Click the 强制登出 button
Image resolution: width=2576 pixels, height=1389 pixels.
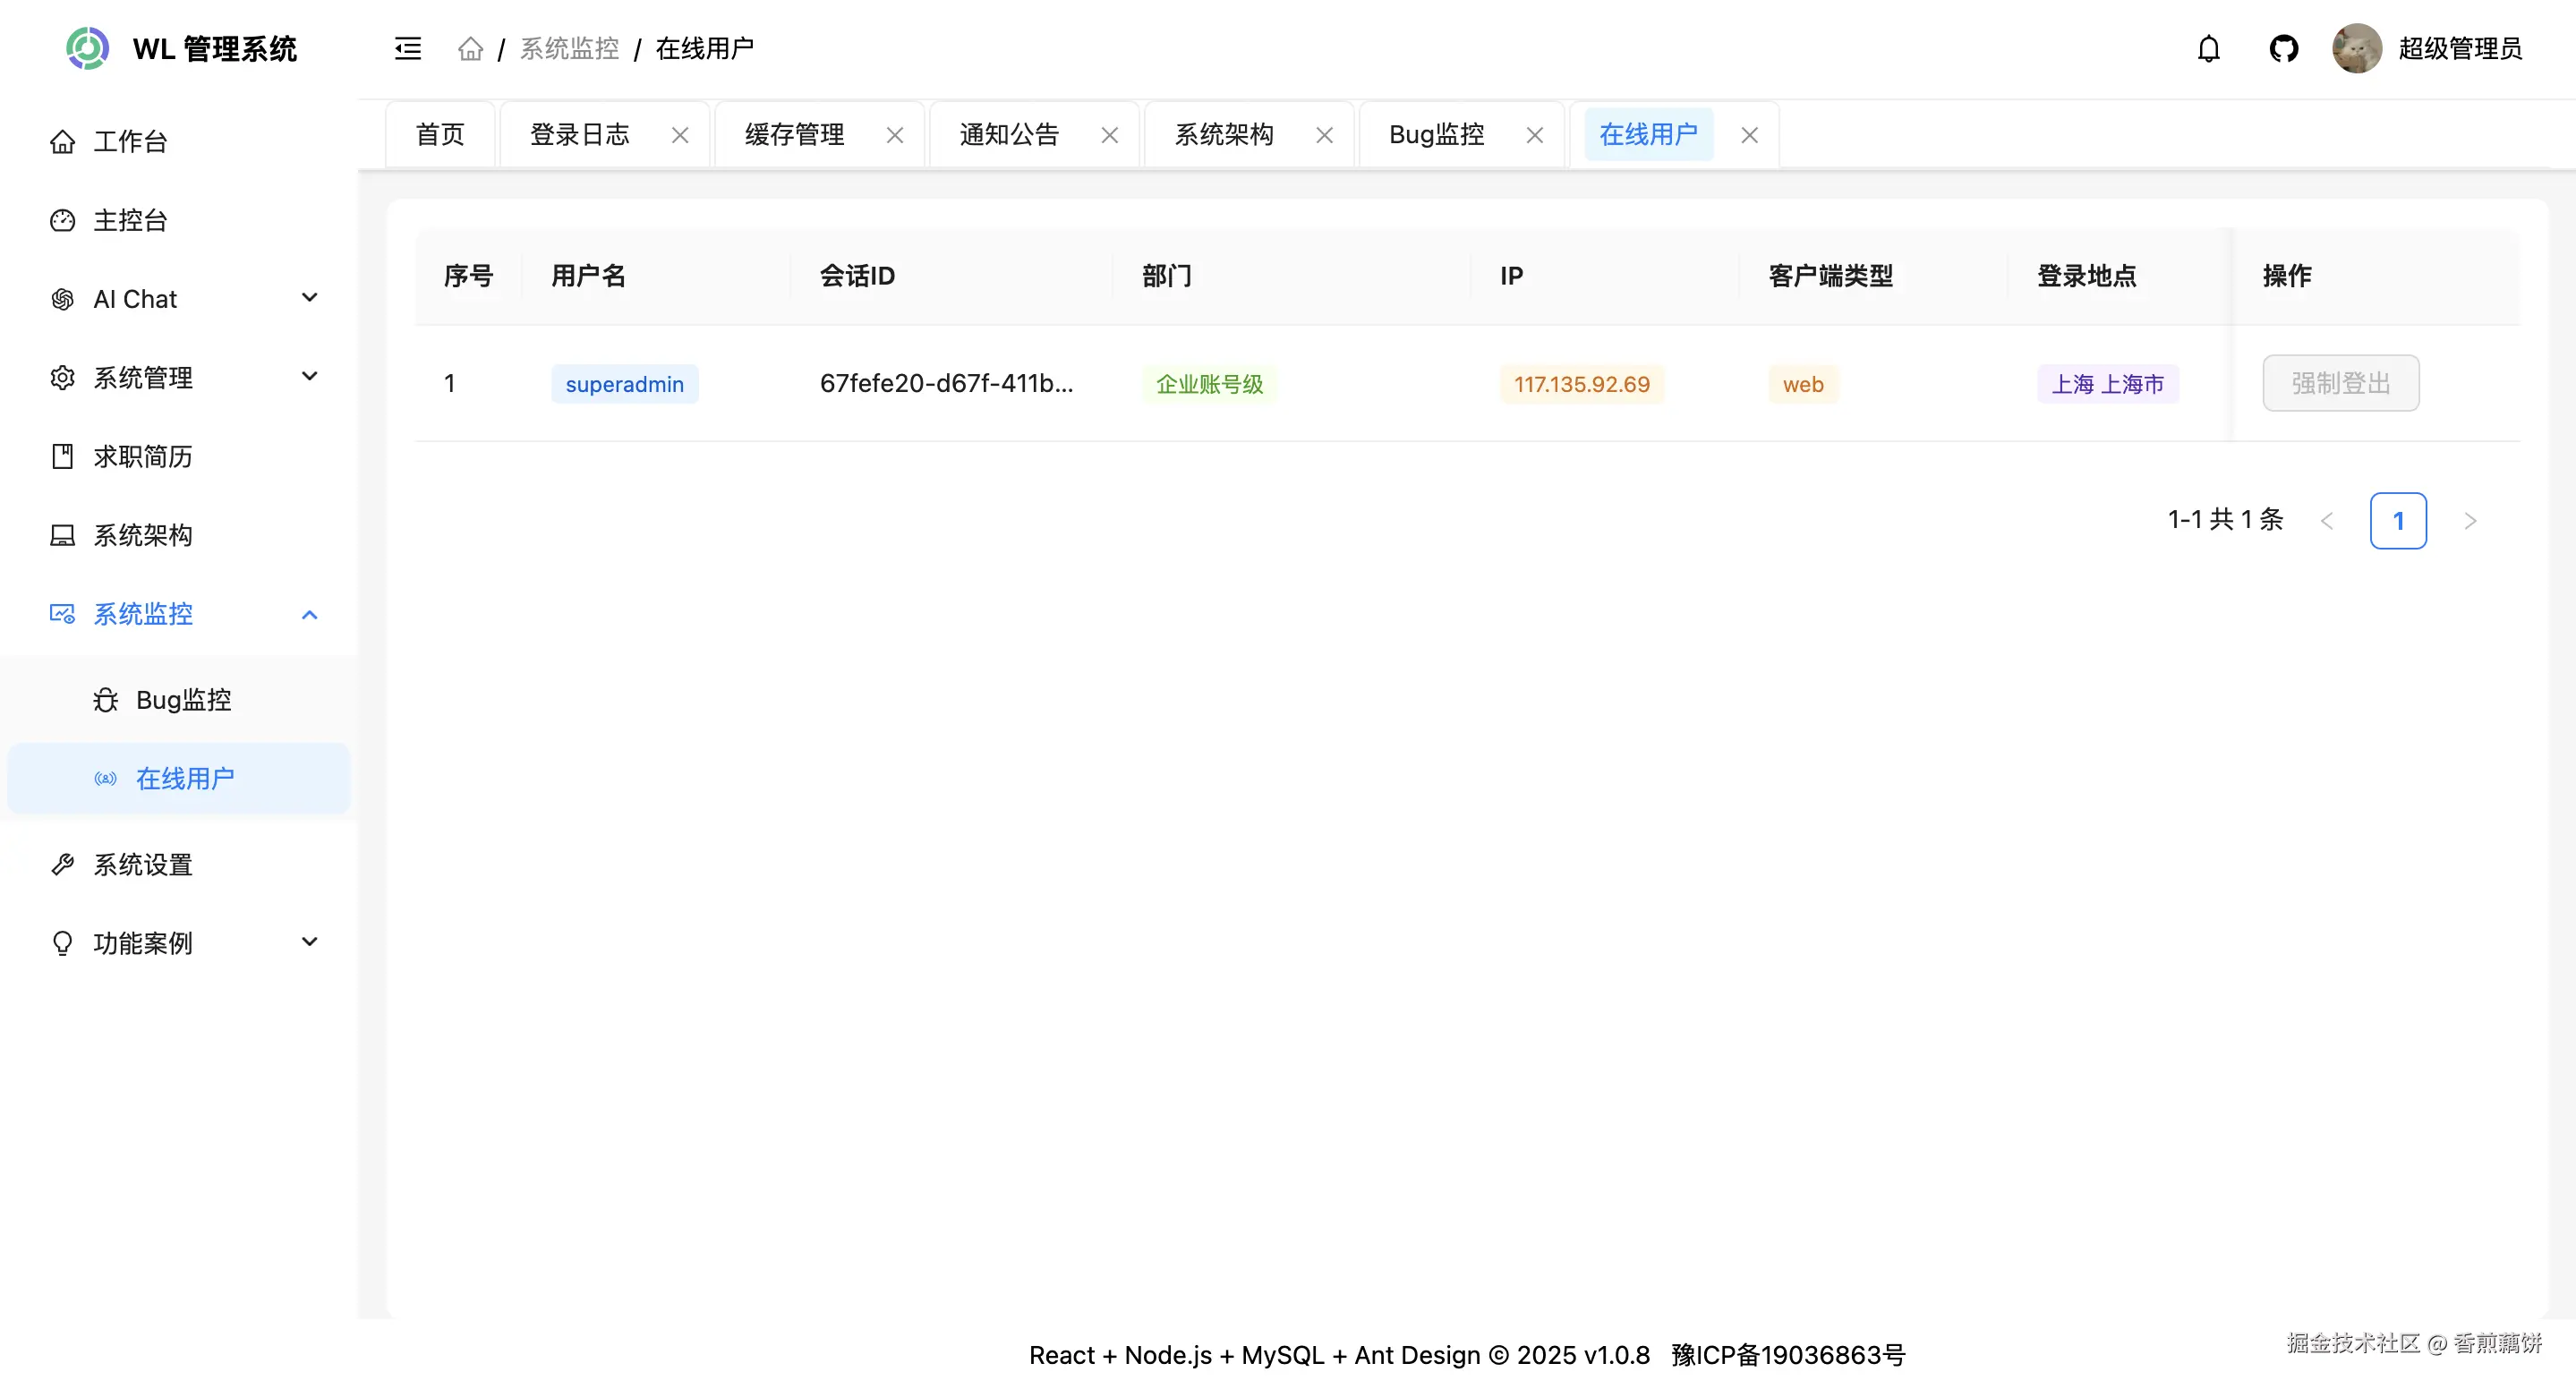[x=2340, y=383]
